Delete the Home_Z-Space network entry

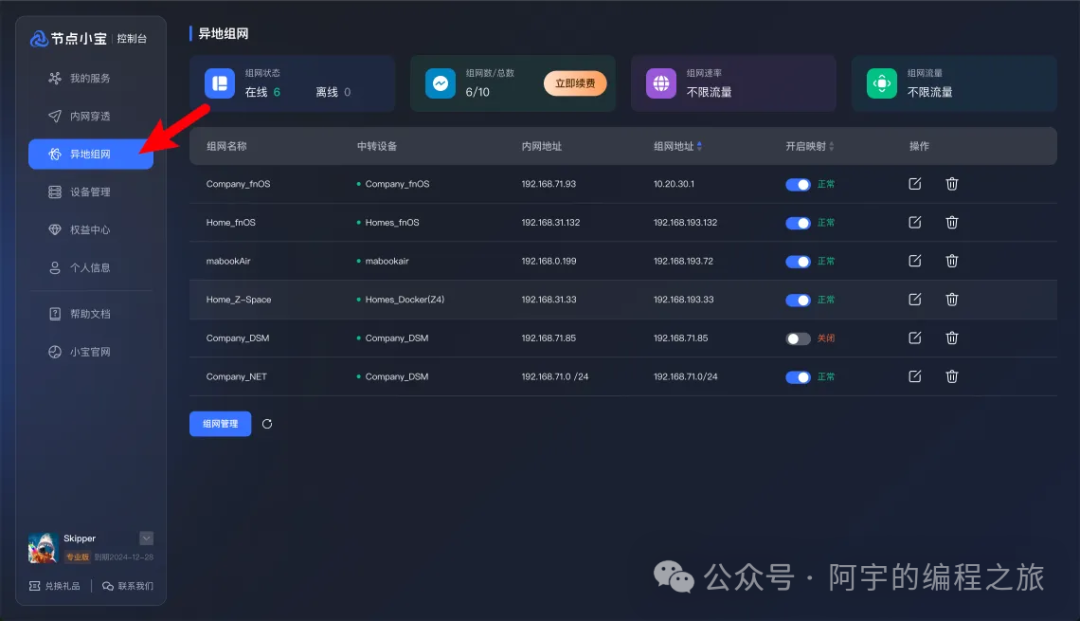click(952, 299)
